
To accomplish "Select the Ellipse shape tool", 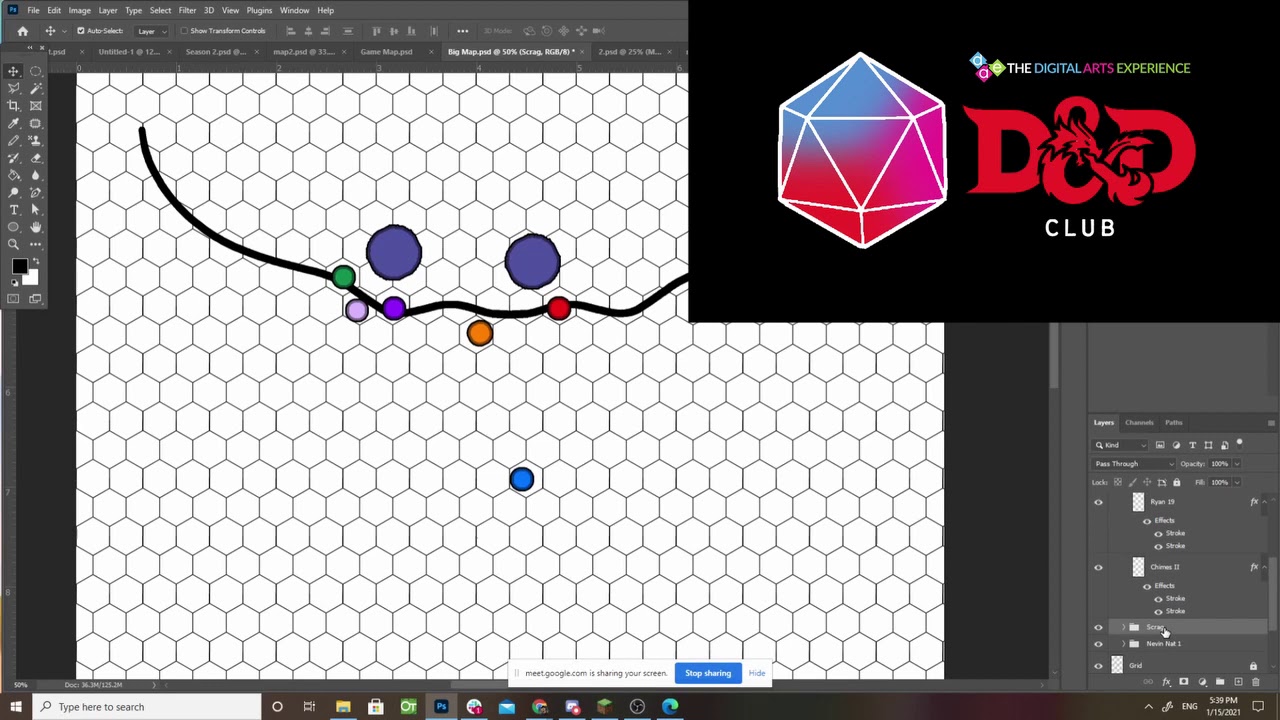I will [14, 227].
